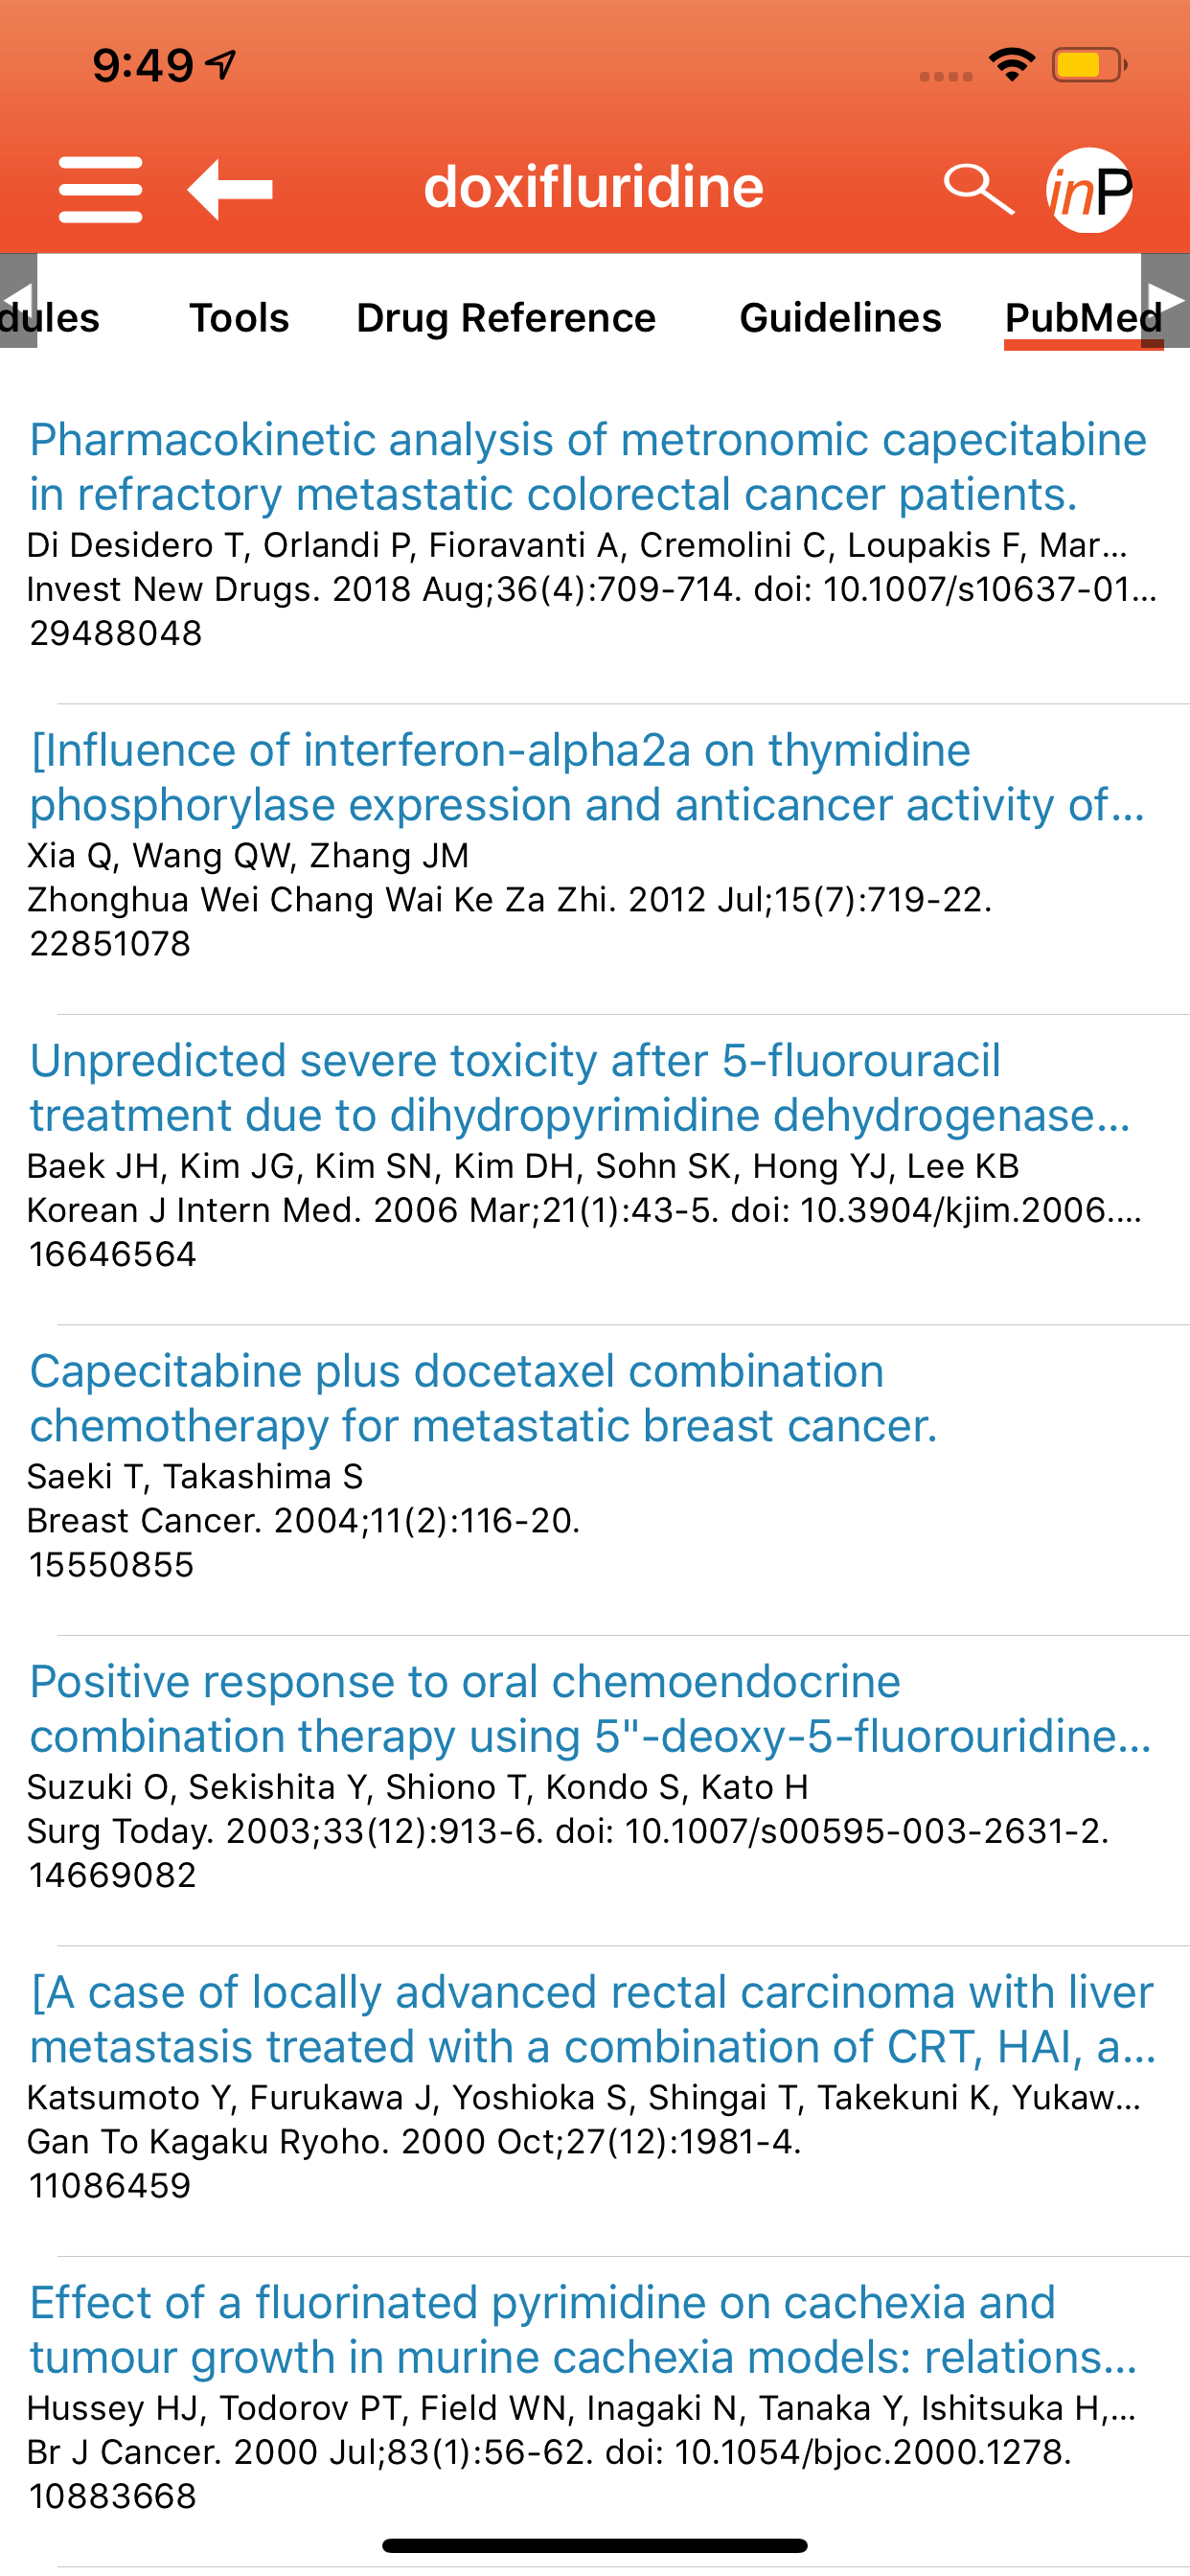The image size is (1190, 2576).
Task: Tap the back arrow icon
Action: point(230,189)
